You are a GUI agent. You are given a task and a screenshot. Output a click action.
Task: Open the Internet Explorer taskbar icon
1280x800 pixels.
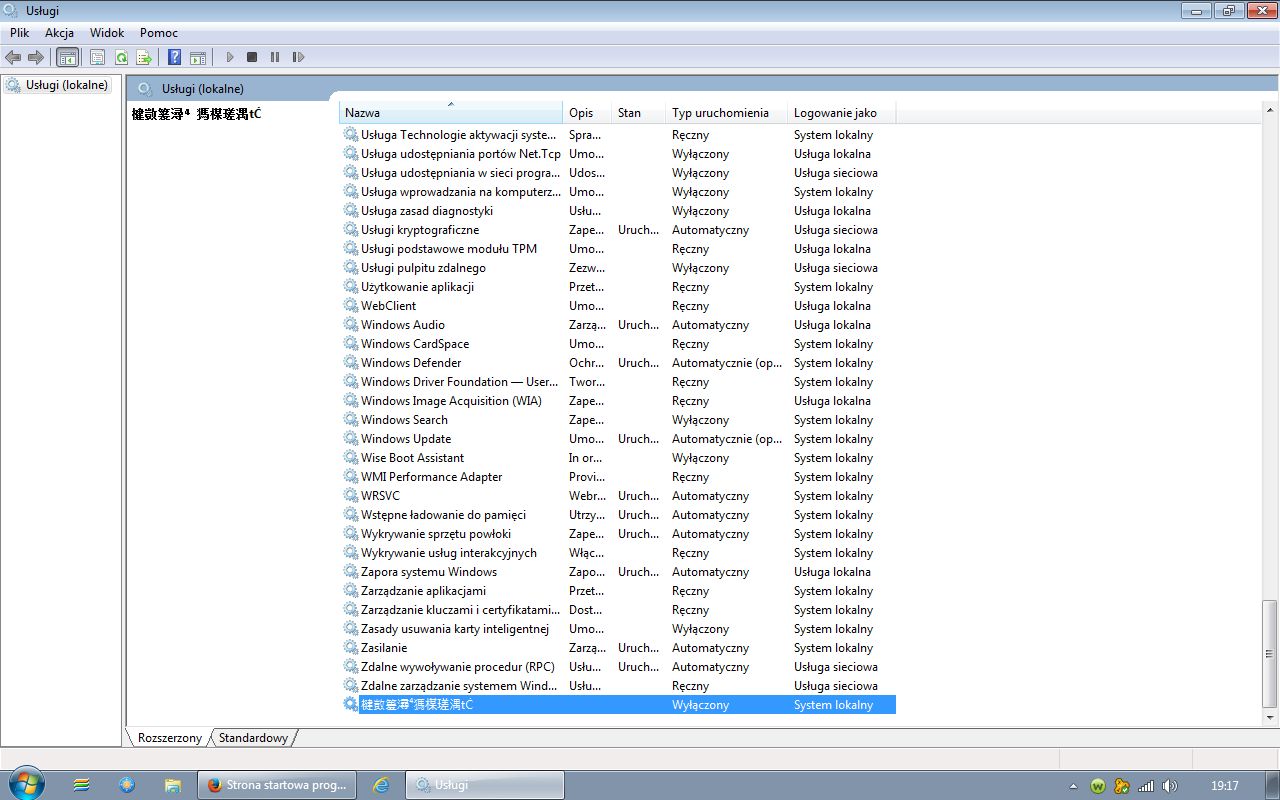point(380,785)
